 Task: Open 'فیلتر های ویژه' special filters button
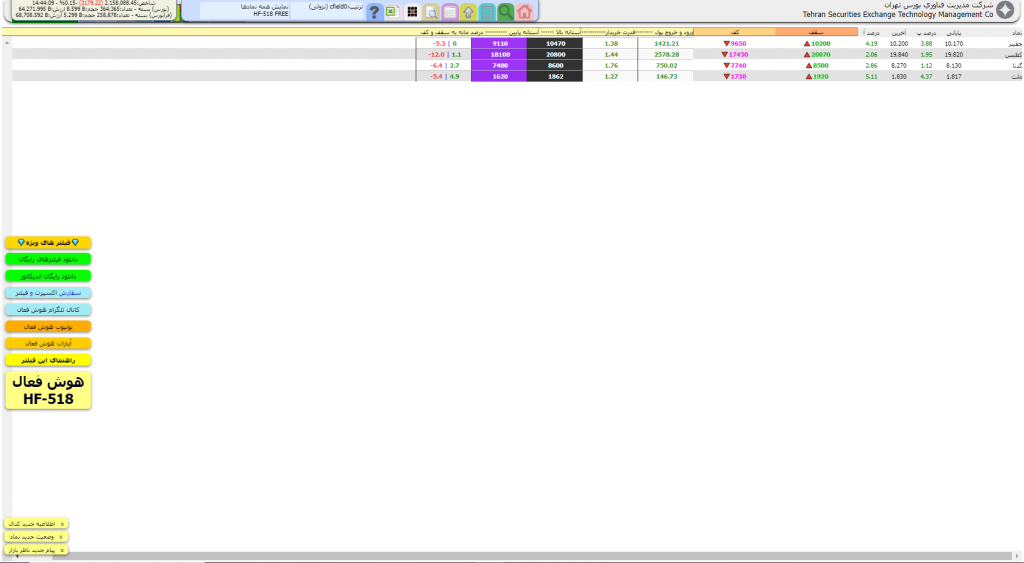coord(48,242)
